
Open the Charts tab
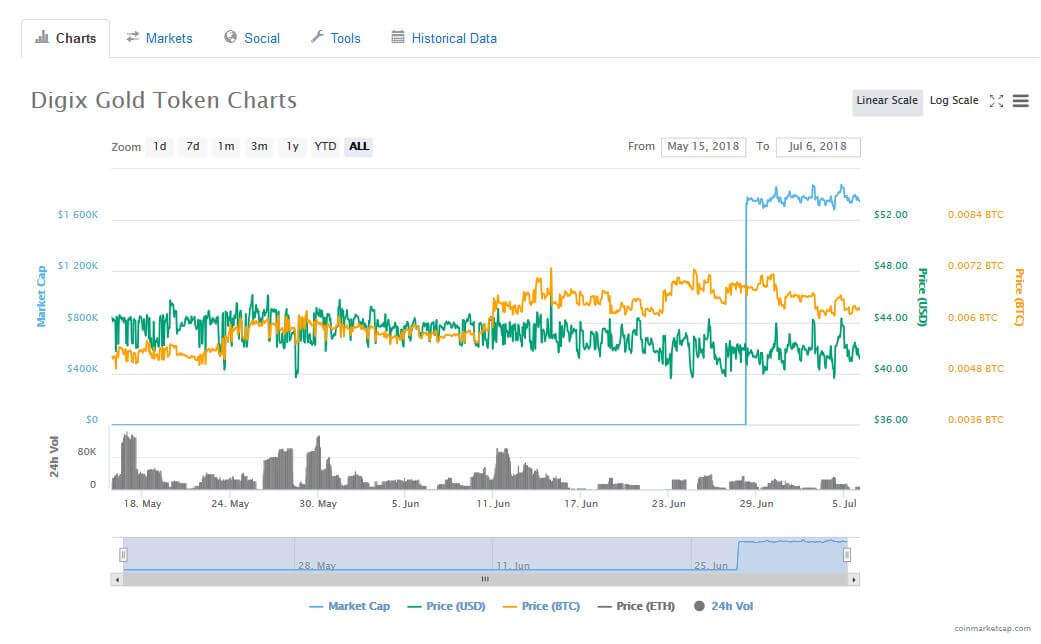coord(66,39)
